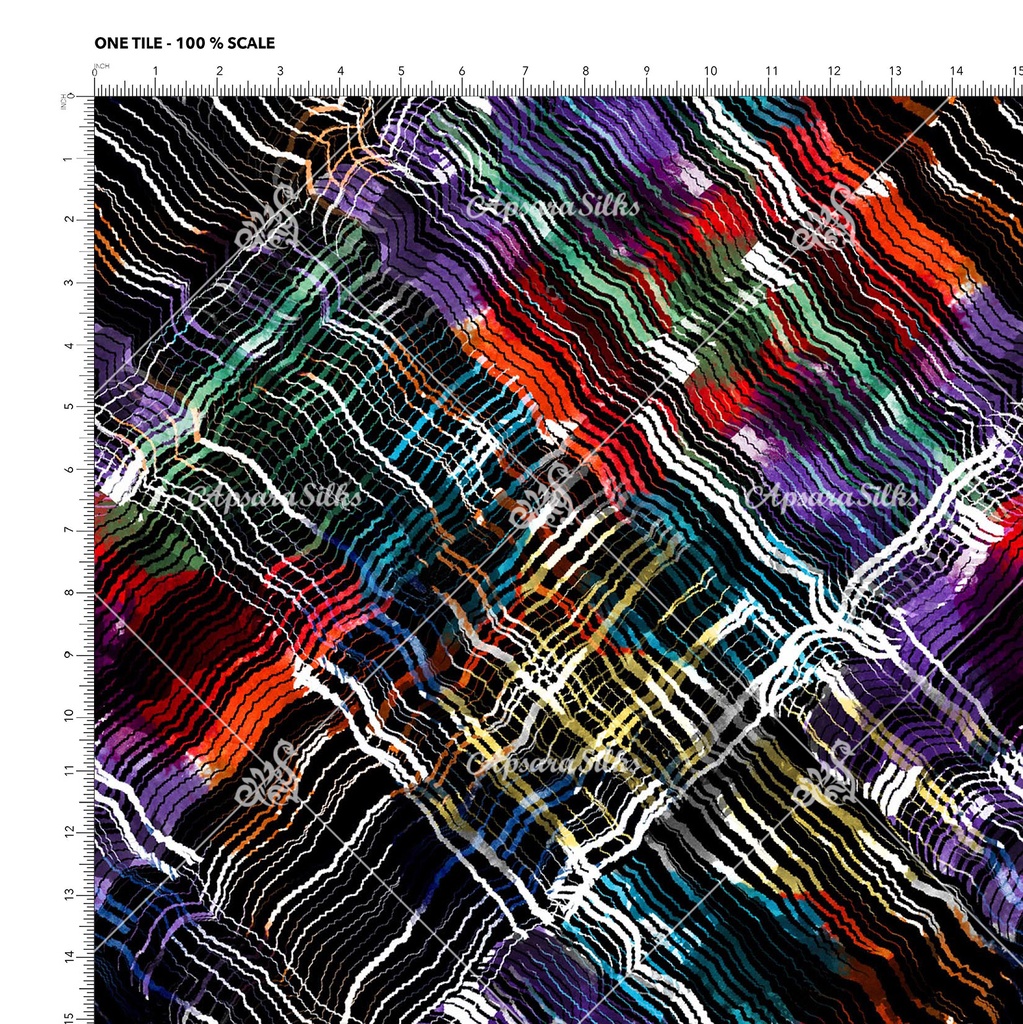Click the 3 inch mark on left ruler
The width and height of the screenshot is (1023, 1024).
(70, 282)
